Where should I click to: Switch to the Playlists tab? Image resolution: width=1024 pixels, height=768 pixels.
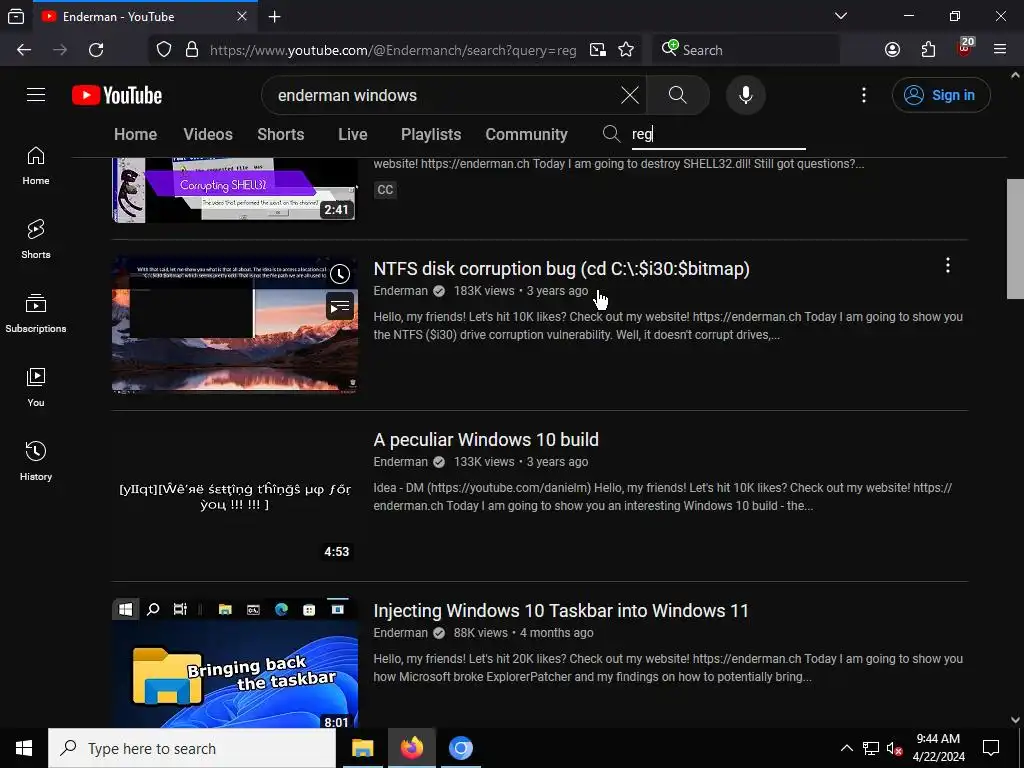[x=431, y=135]
